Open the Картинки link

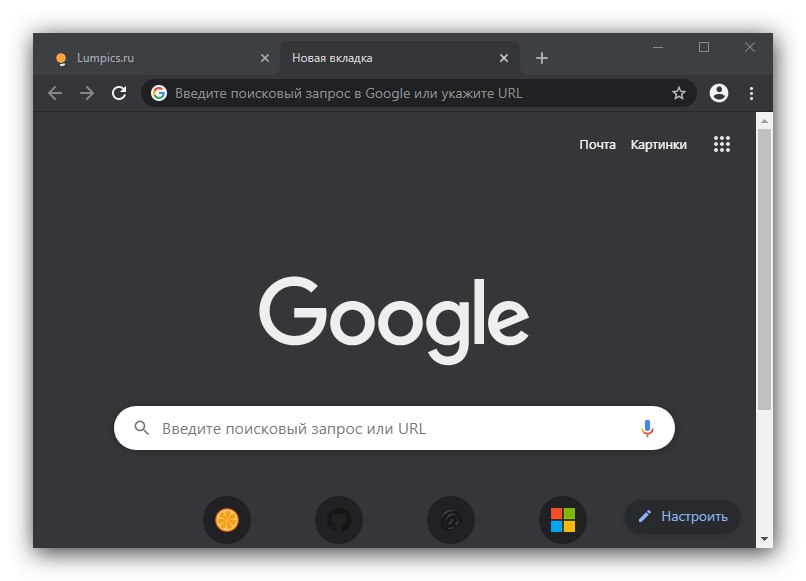pyautogui.click(x=658, y=144)
